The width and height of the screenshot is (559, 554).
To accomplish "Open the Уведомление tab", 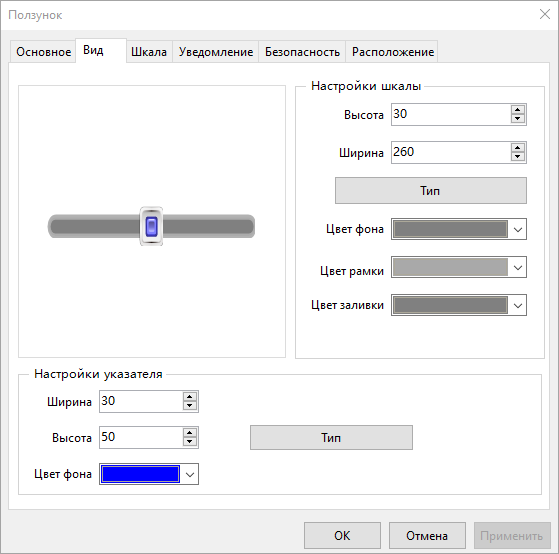I will pos(216,52).
